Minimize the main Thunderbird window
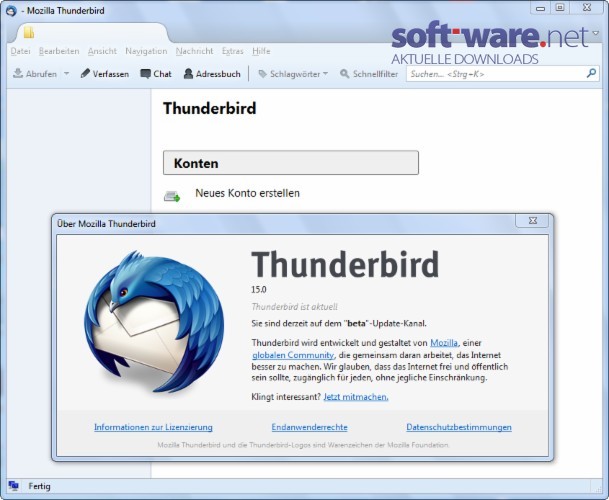The width and height of the screenshot is (609, 500). tap(540, 7)
